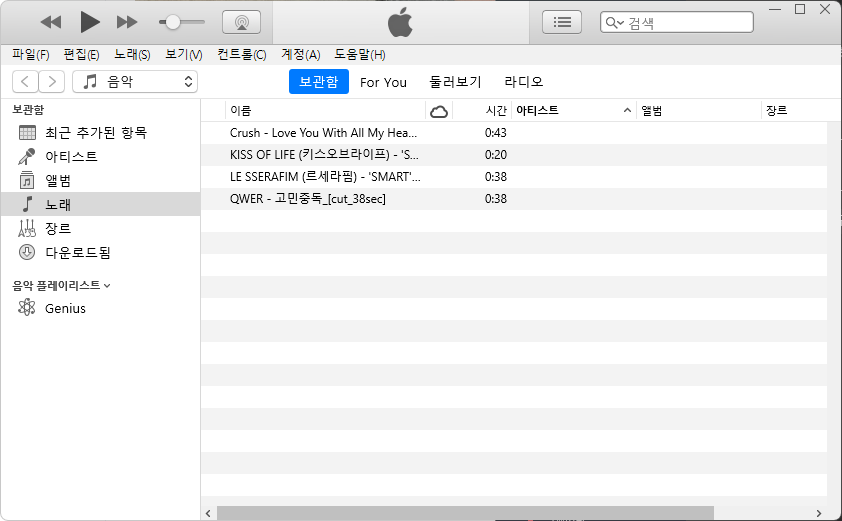This screenshot has width=842, height=521.
Task: Open the 음악 media type dropdown
Action: [135, 82]
